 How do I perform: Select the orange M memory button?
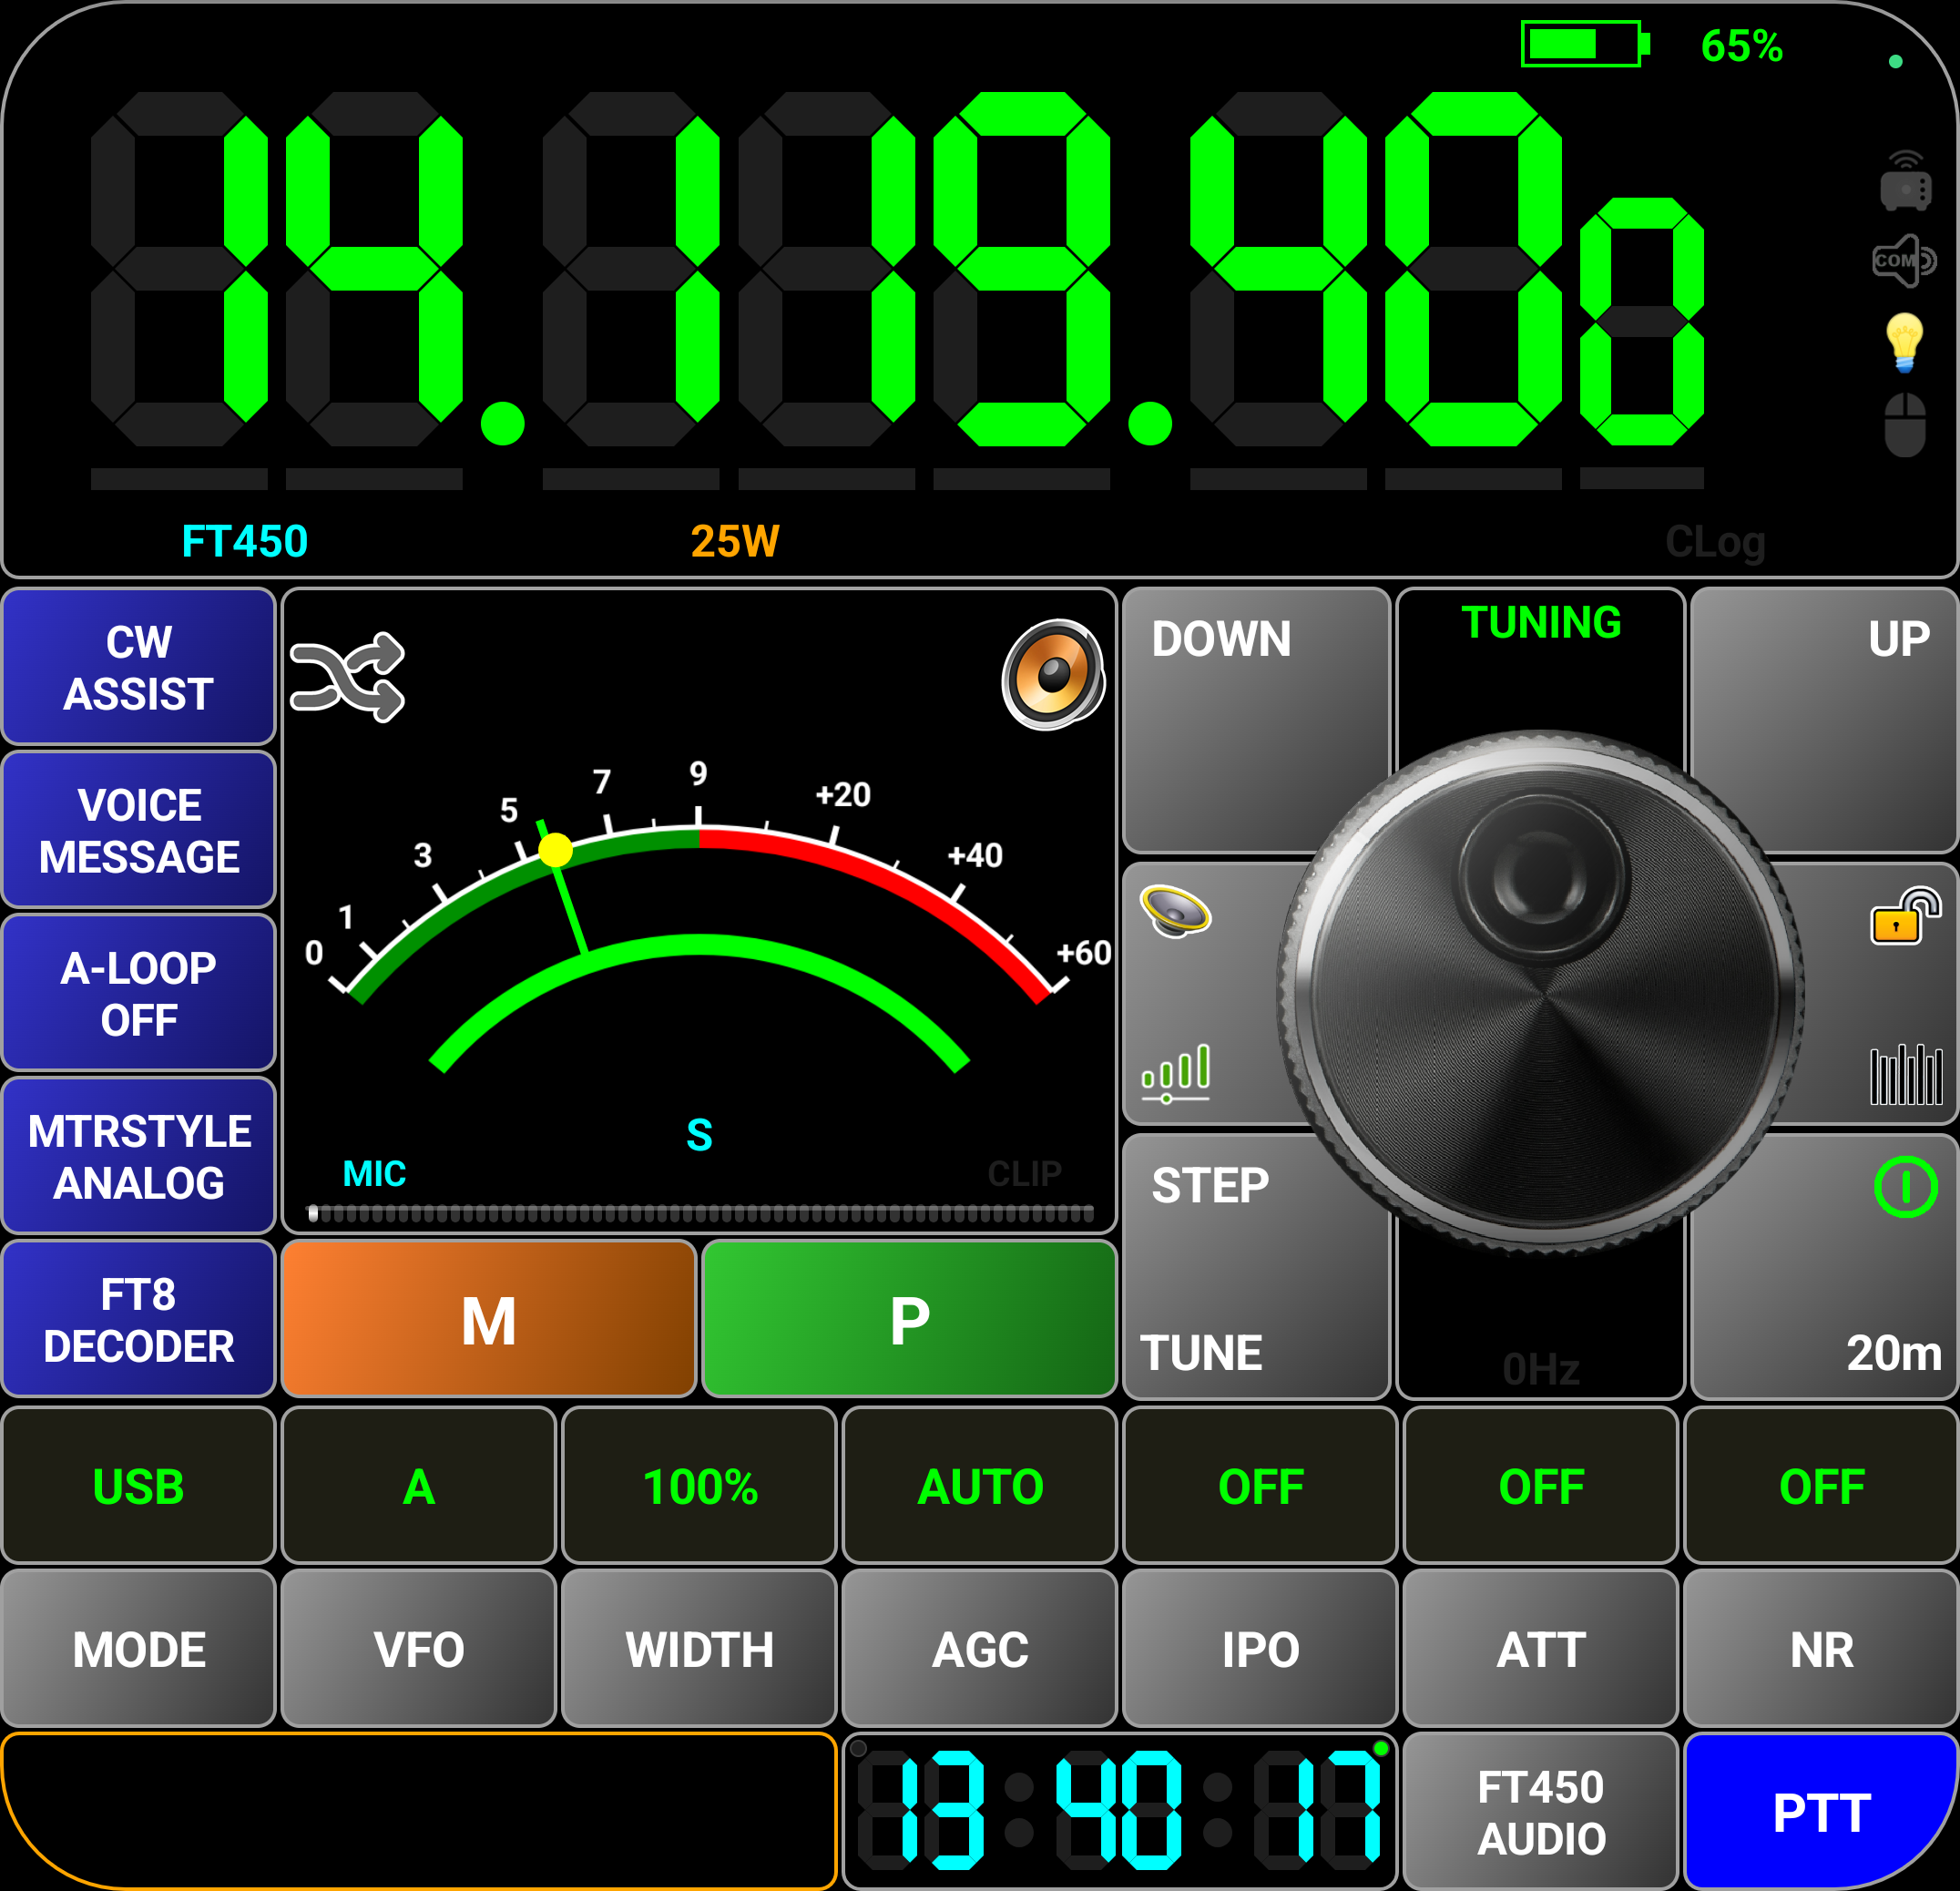pos(488,1319)
